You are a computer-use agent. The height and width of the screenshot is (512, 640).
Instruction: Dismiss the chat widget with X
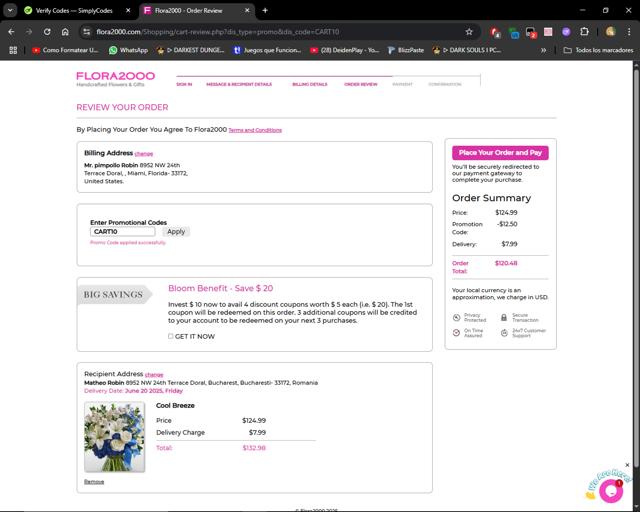[x=627, y=465]
